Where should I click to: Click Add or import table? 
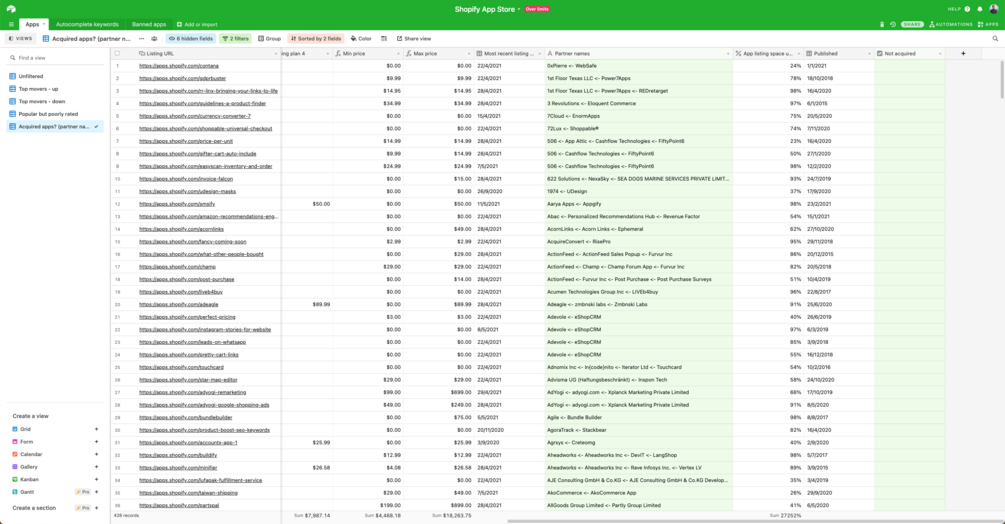click(x=197, y=24)
